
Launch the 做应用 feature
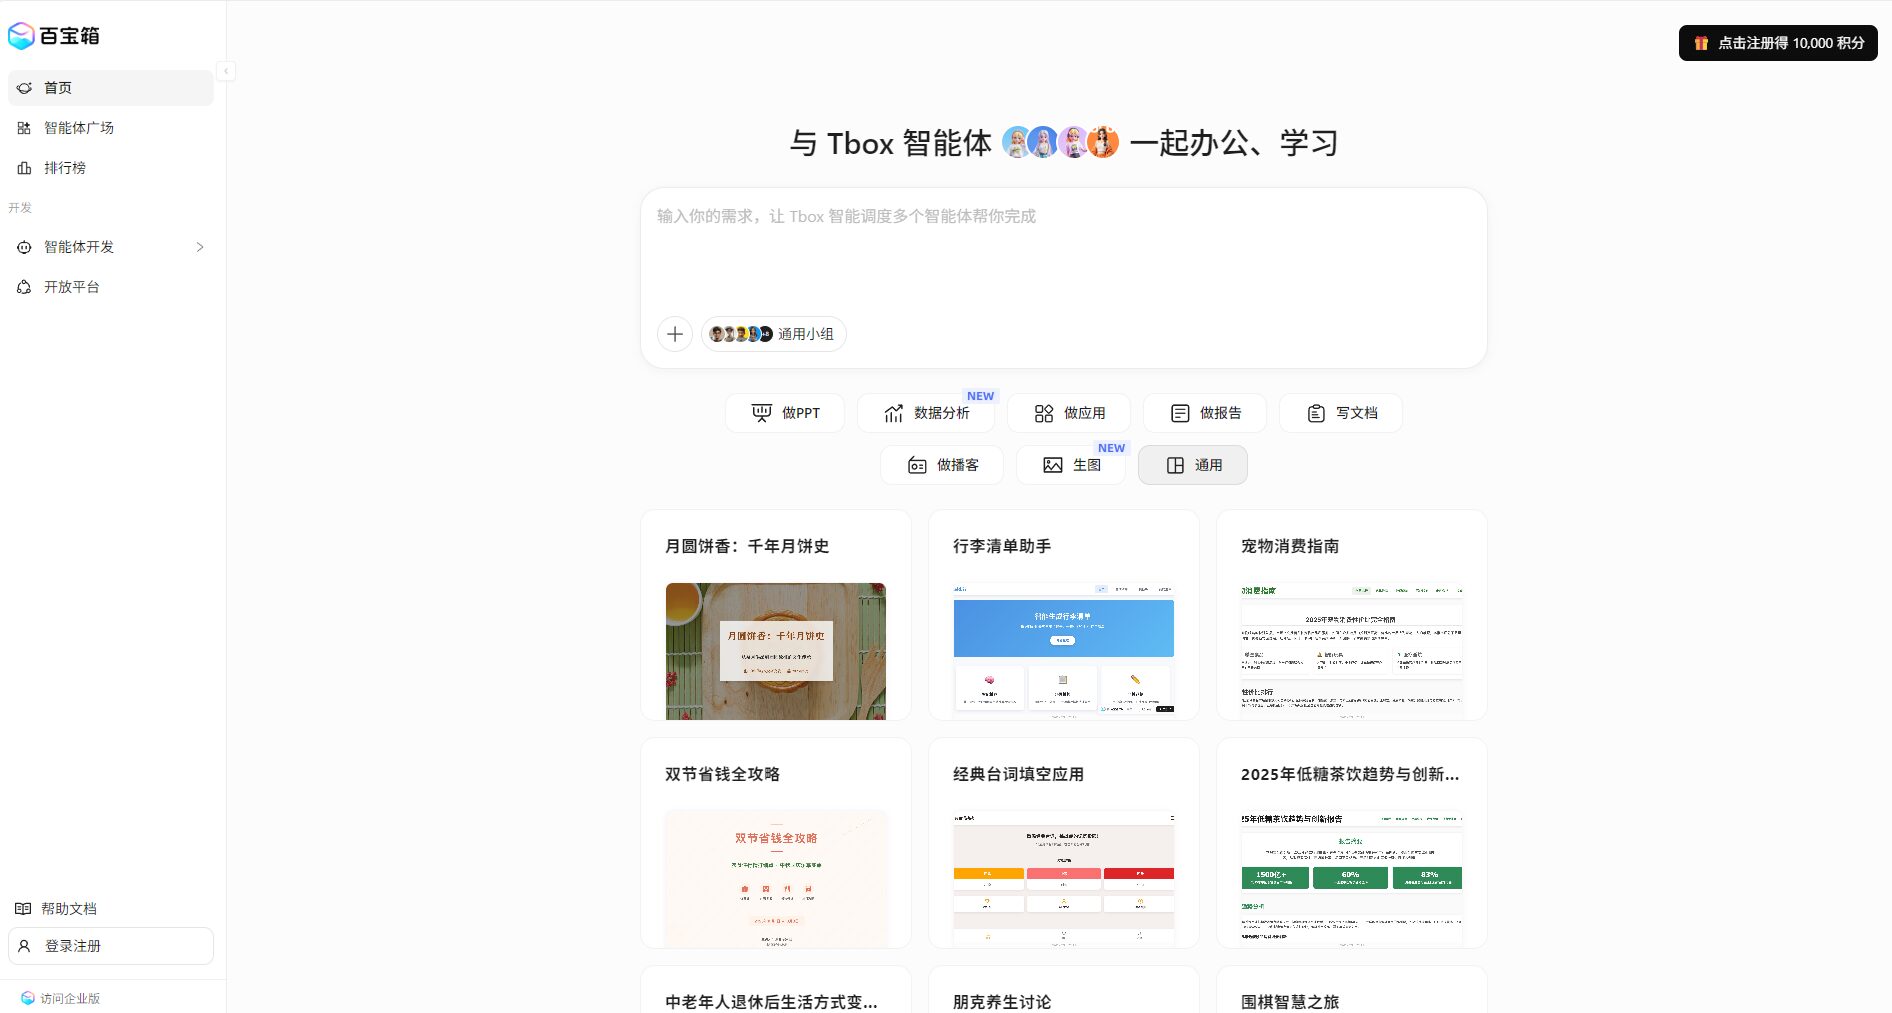[1044, 412]
